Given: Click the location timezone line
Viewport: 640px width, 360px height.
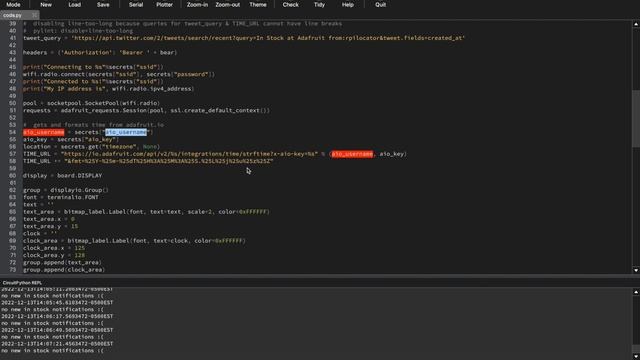Looking at the screenshot, I should click(91, 147).
